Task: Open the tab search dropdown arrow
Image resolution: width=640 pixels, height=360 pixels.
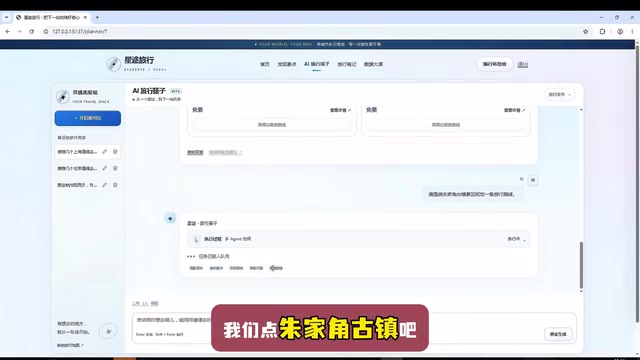Action: pos(6,18)
